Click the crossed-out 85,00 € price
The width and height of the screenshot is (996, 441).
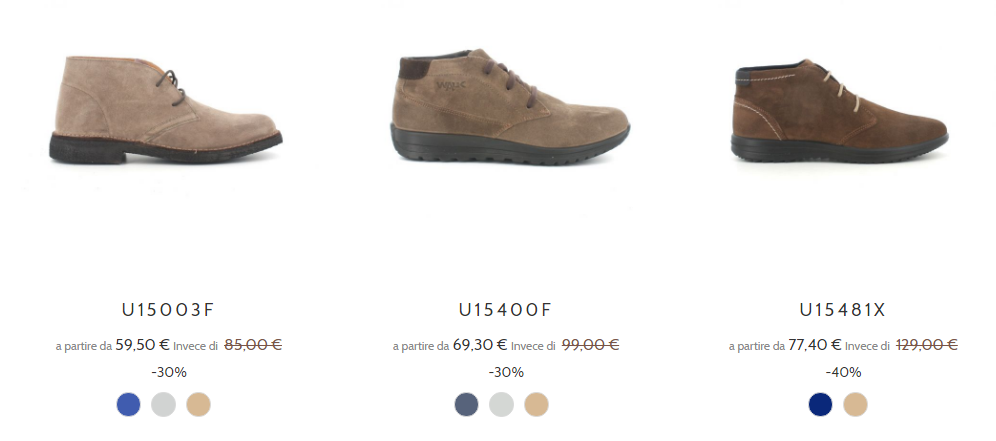tap(253, 345)
